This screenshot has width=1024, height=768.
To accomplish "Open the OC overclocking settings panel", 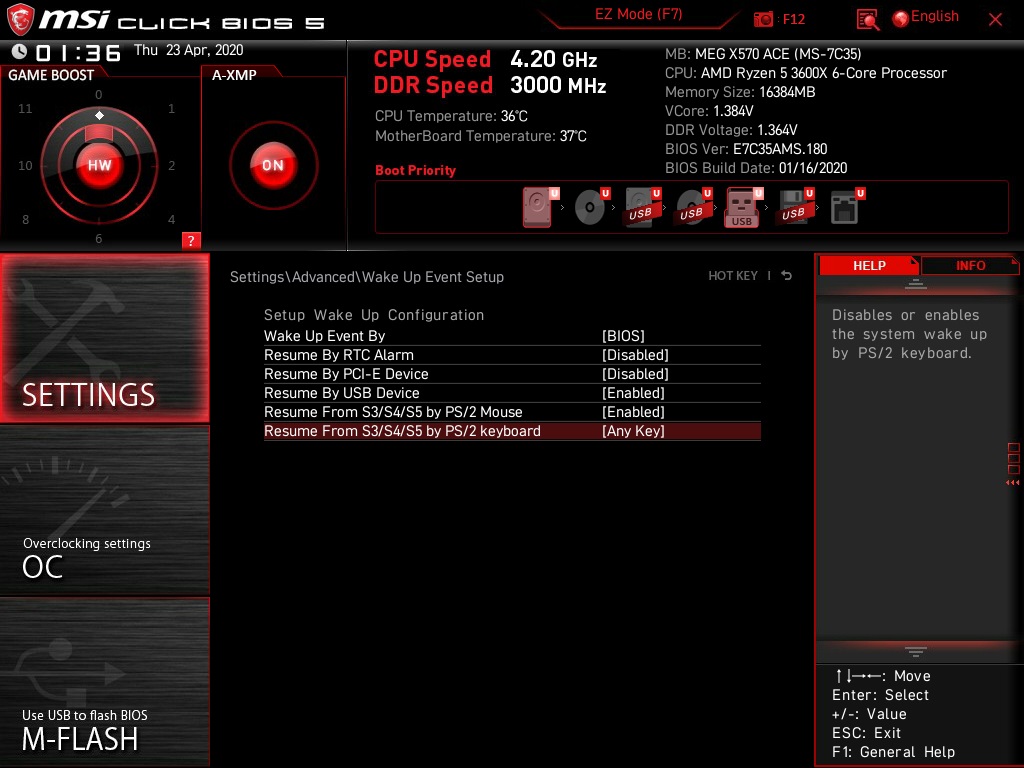I will coord(104,511).
